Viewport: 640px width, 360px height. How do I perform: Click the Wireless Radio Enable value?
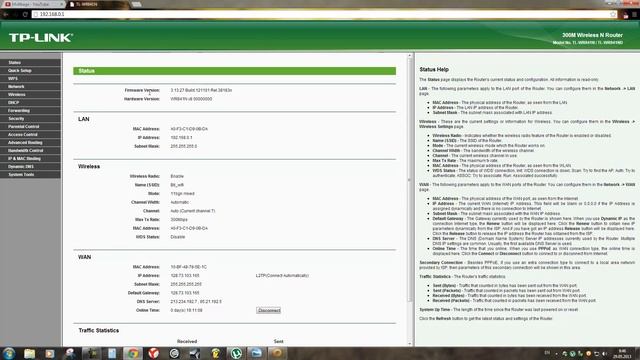[177, 176]
